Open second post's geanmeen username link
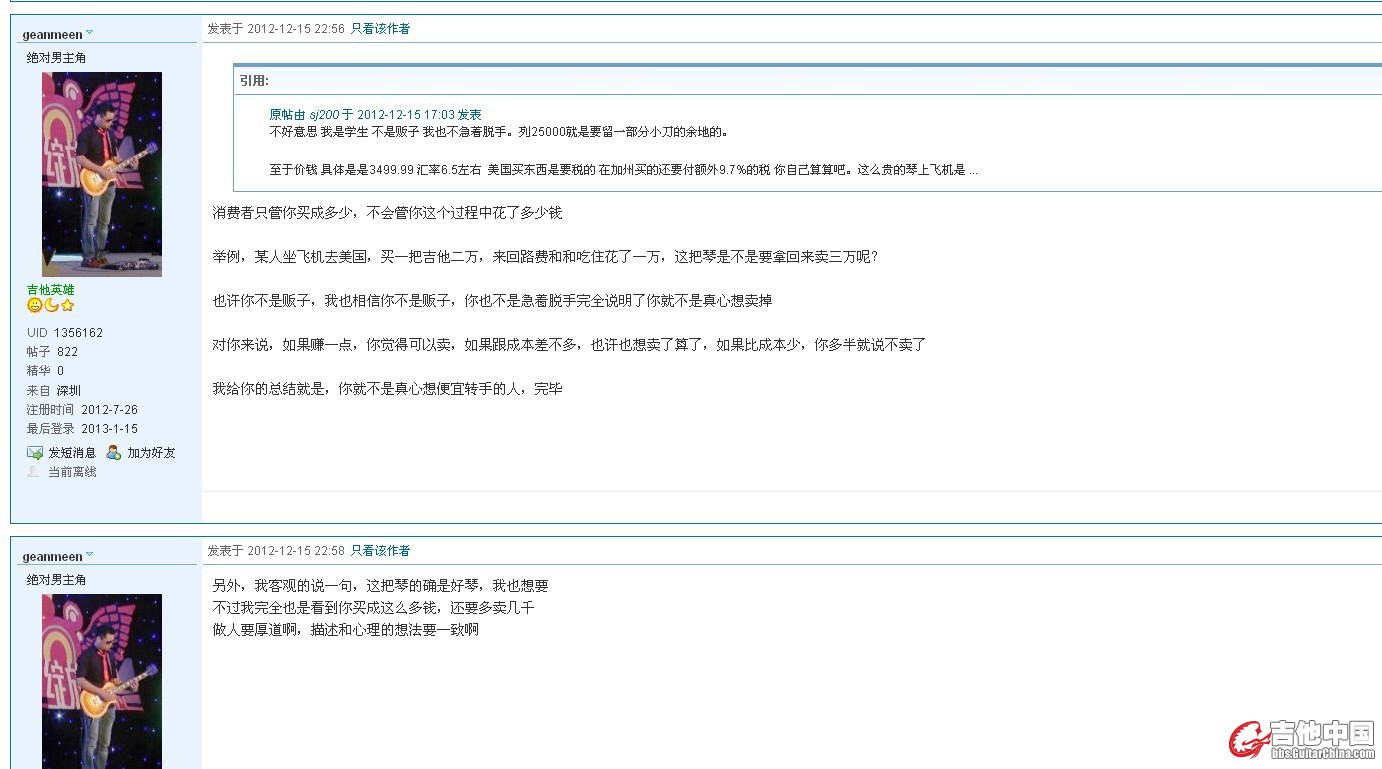Image resolution: width=1382 pixels, height=769 pixels. (52, 557)
